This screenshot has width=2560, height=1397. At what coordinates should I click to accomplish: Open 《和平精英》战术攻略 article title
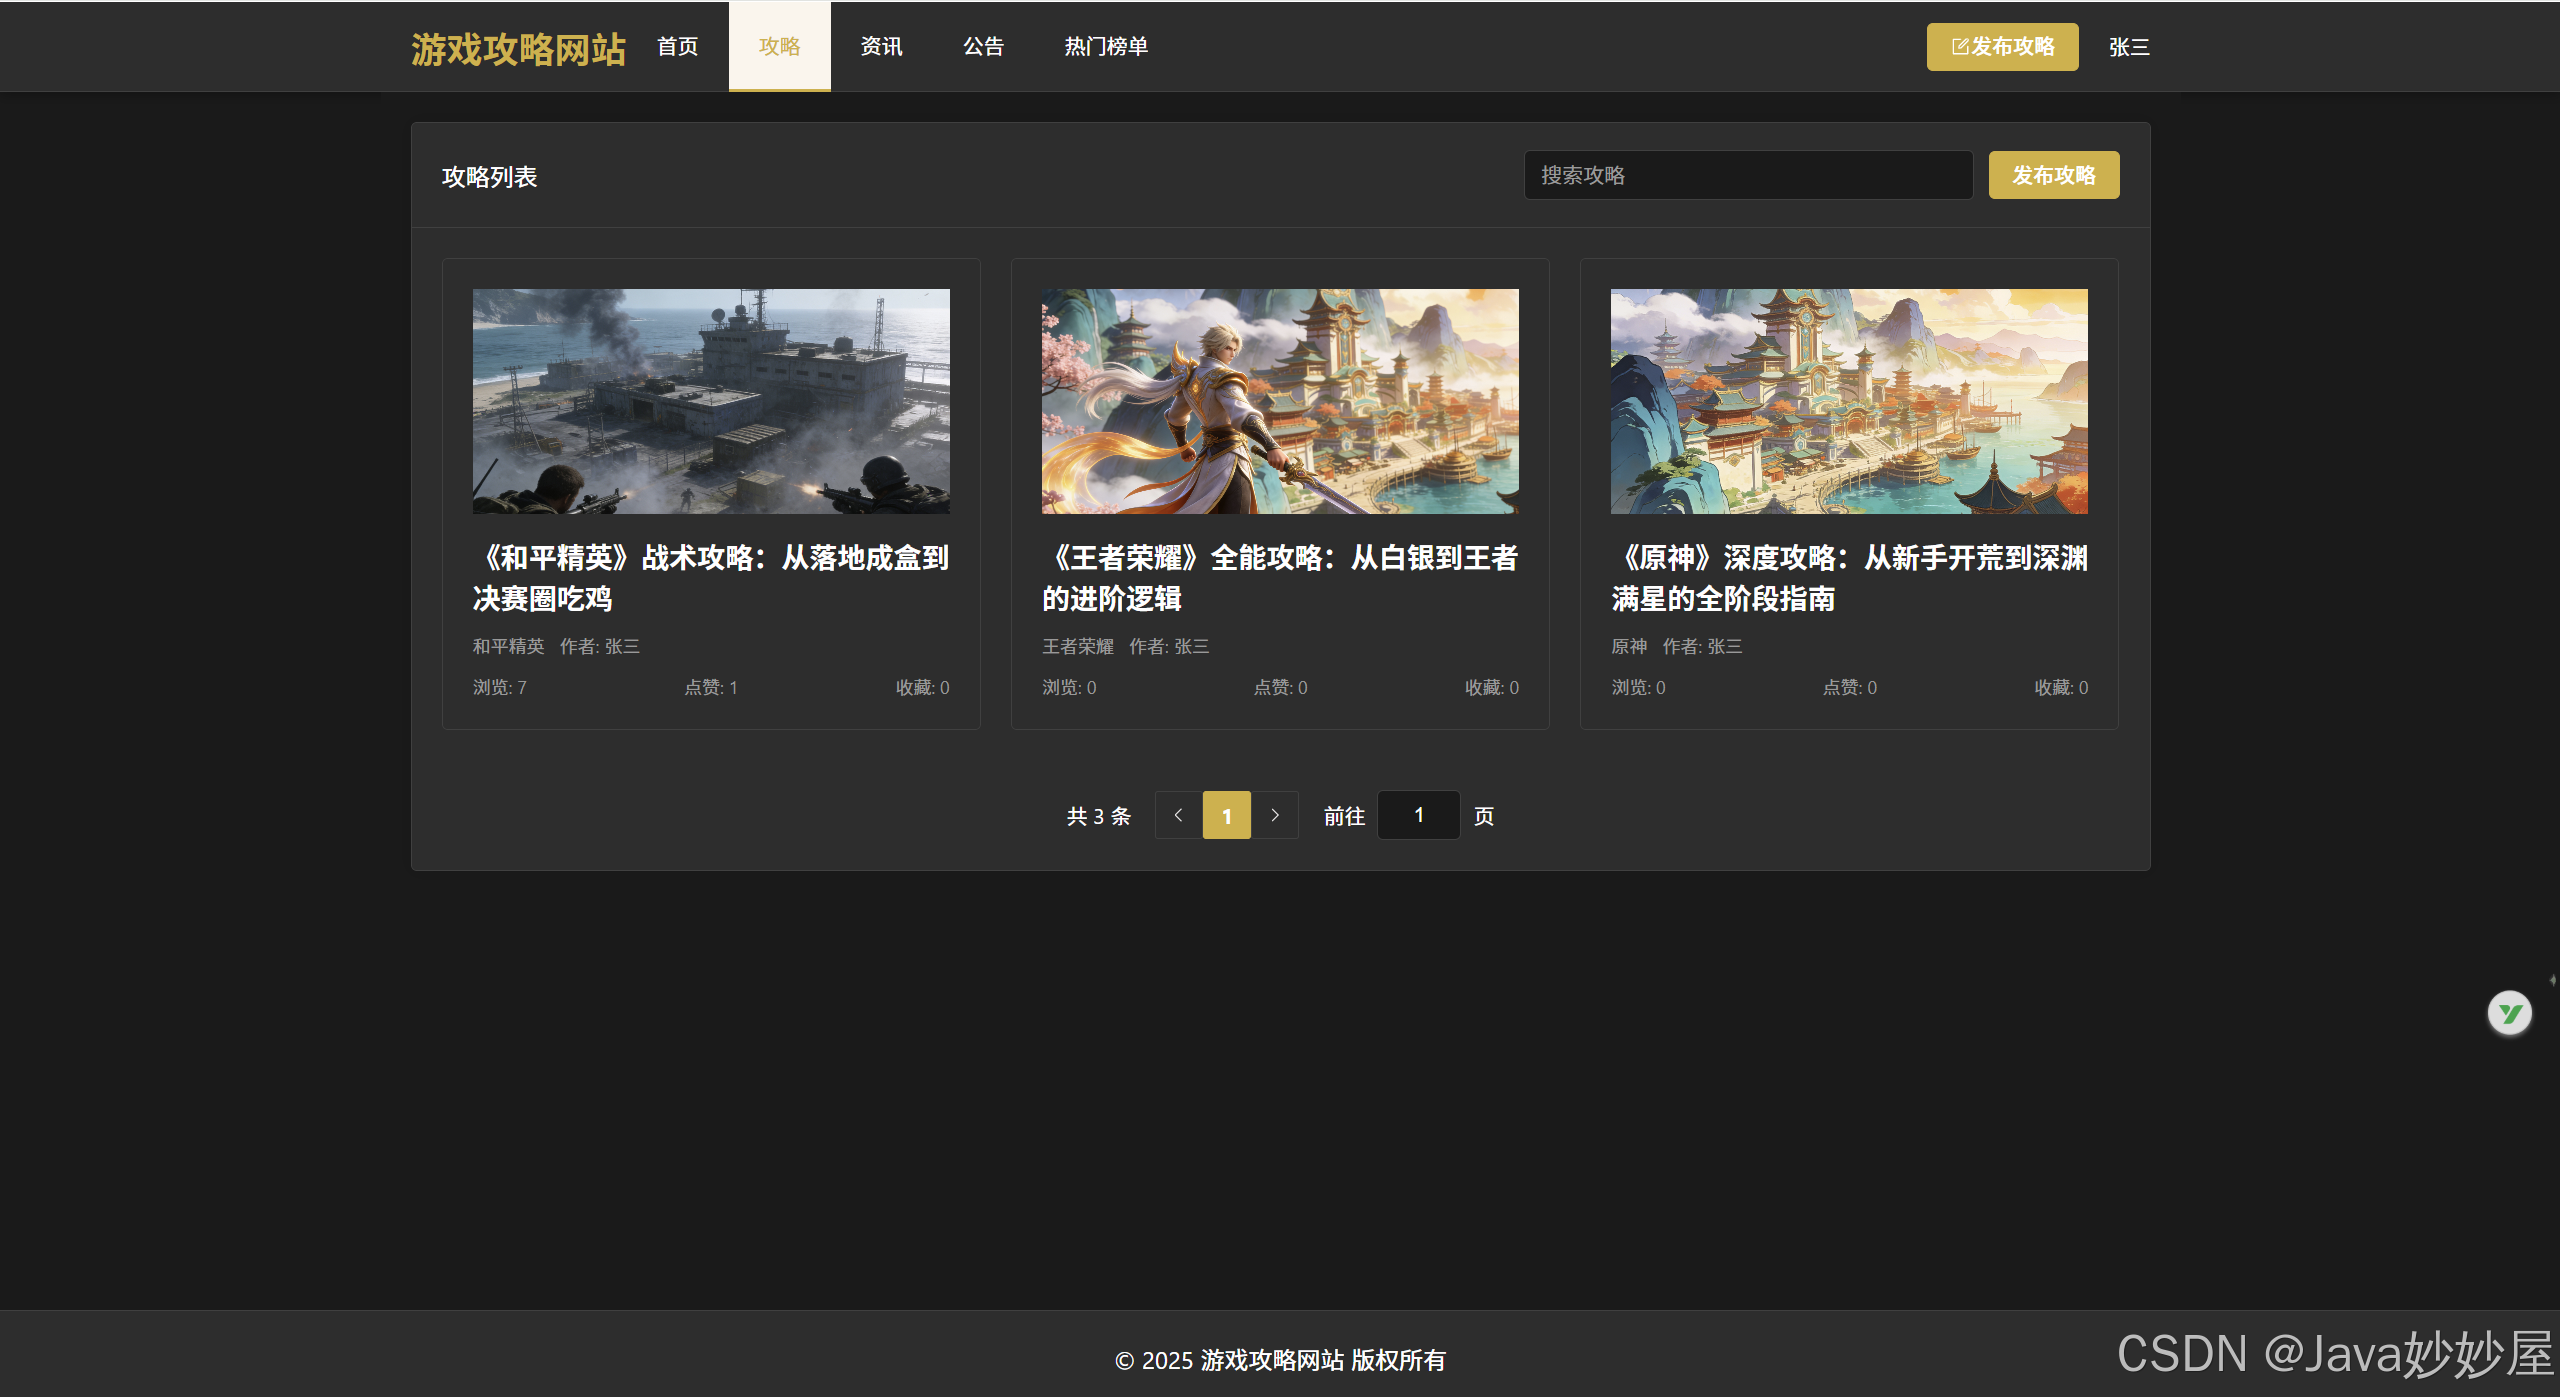(711, 578)
